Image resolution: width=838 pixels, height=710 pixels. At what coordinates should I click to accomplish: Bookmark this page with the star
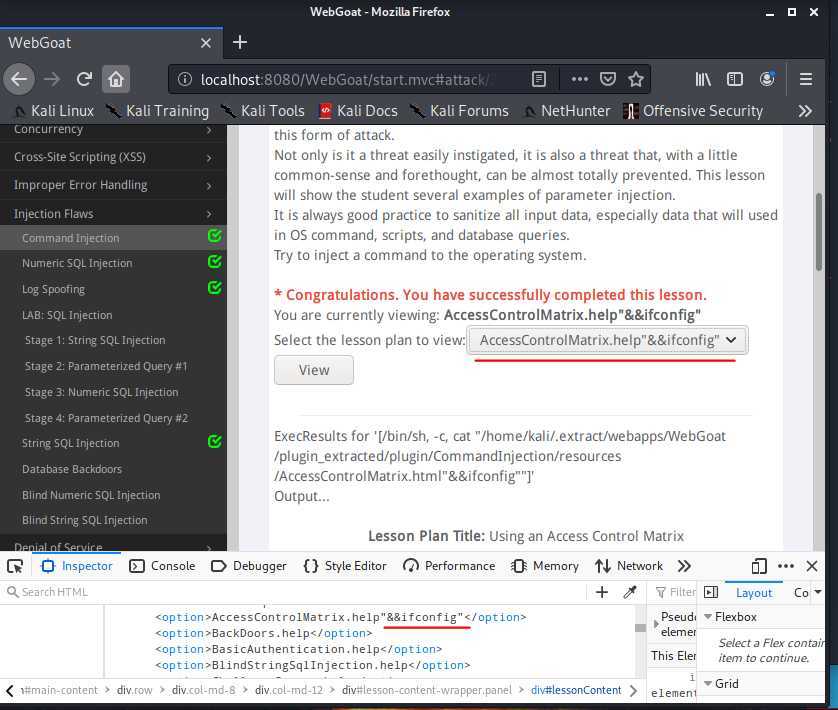[x=635, y=80]
